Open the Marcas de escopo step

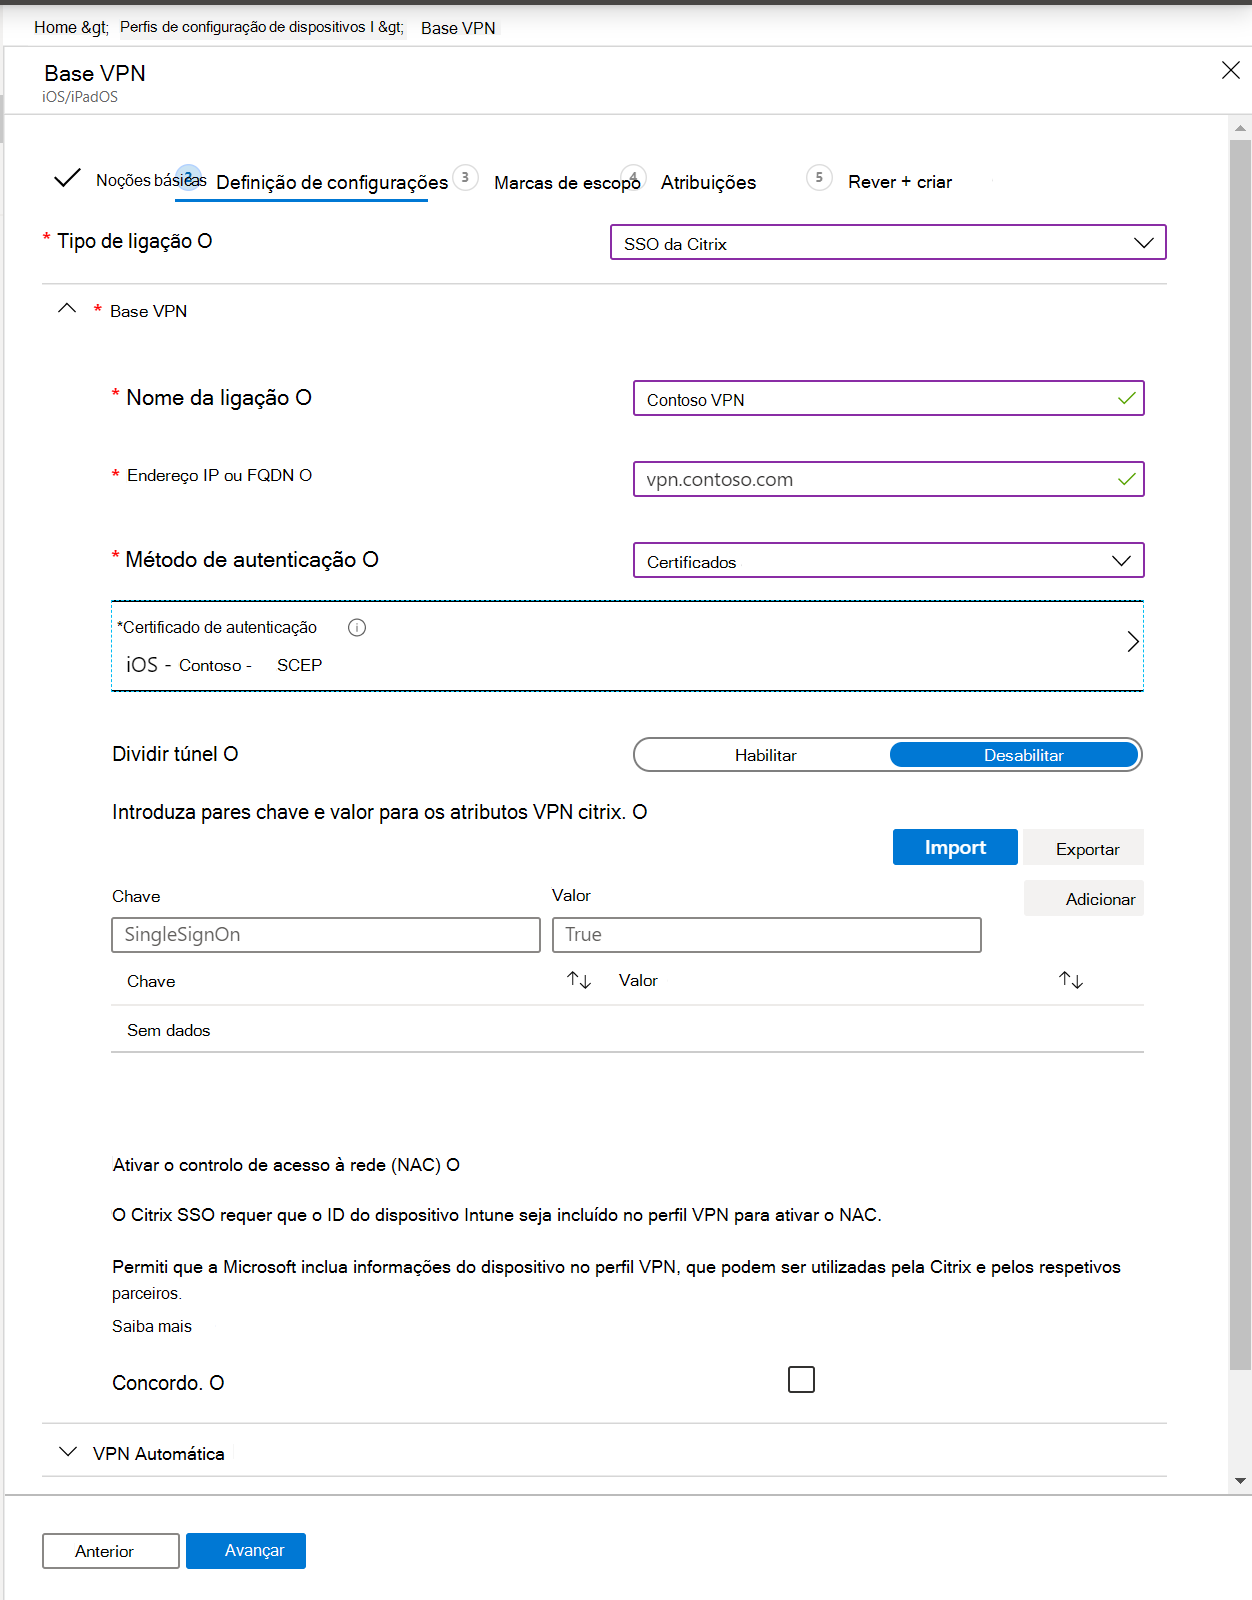pos(567,183)
